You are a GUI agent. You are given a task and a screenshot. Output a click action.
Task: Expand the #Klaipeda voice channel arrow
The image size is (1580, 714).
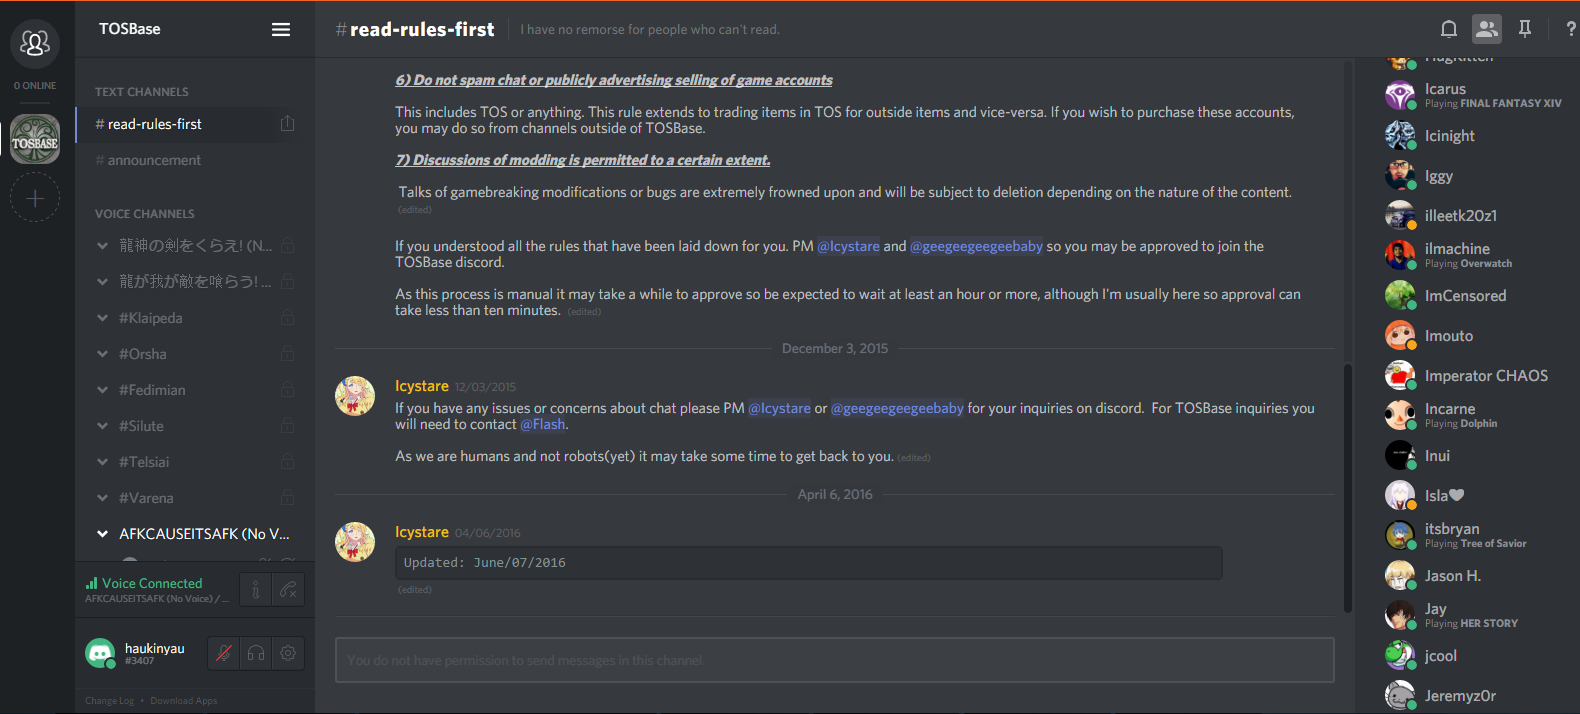[x=102, y=318]
